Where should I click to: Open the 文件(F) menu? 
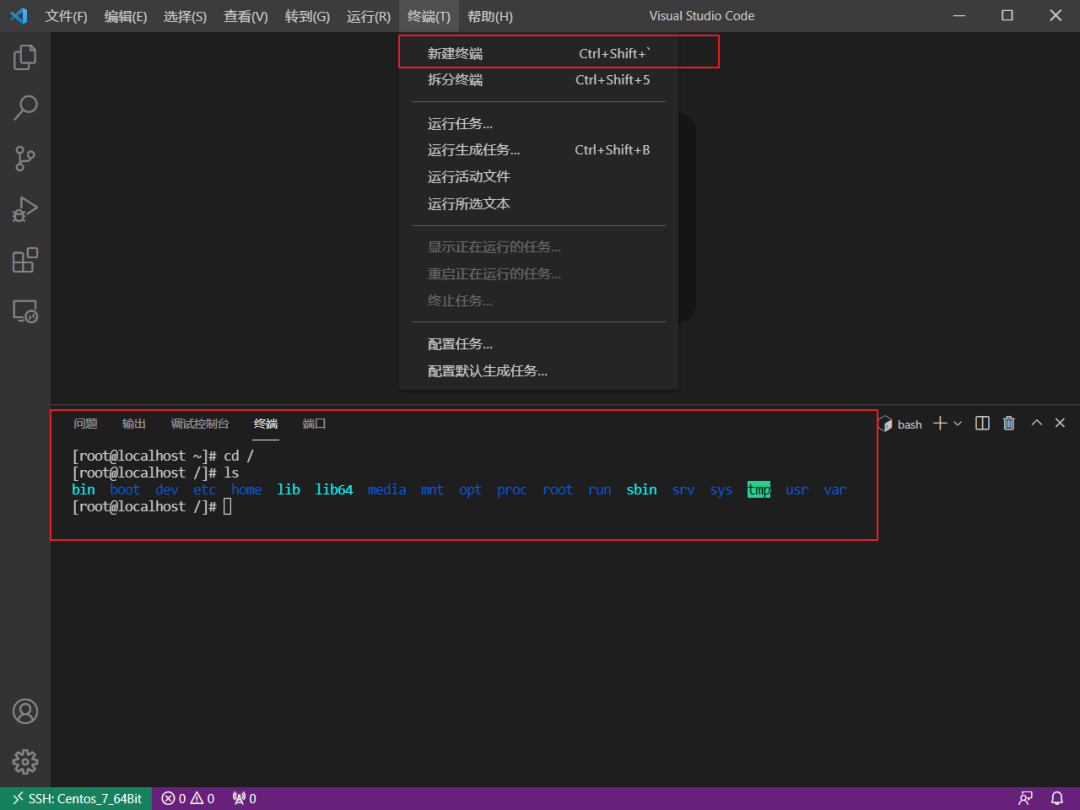pyautogui.click(x=66, y=17)
